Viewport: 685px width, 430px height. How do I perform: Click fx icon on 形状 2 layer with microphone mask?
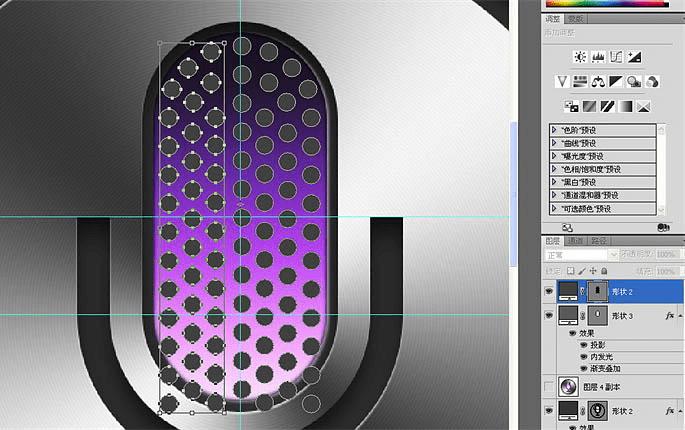tap(669, 411)
